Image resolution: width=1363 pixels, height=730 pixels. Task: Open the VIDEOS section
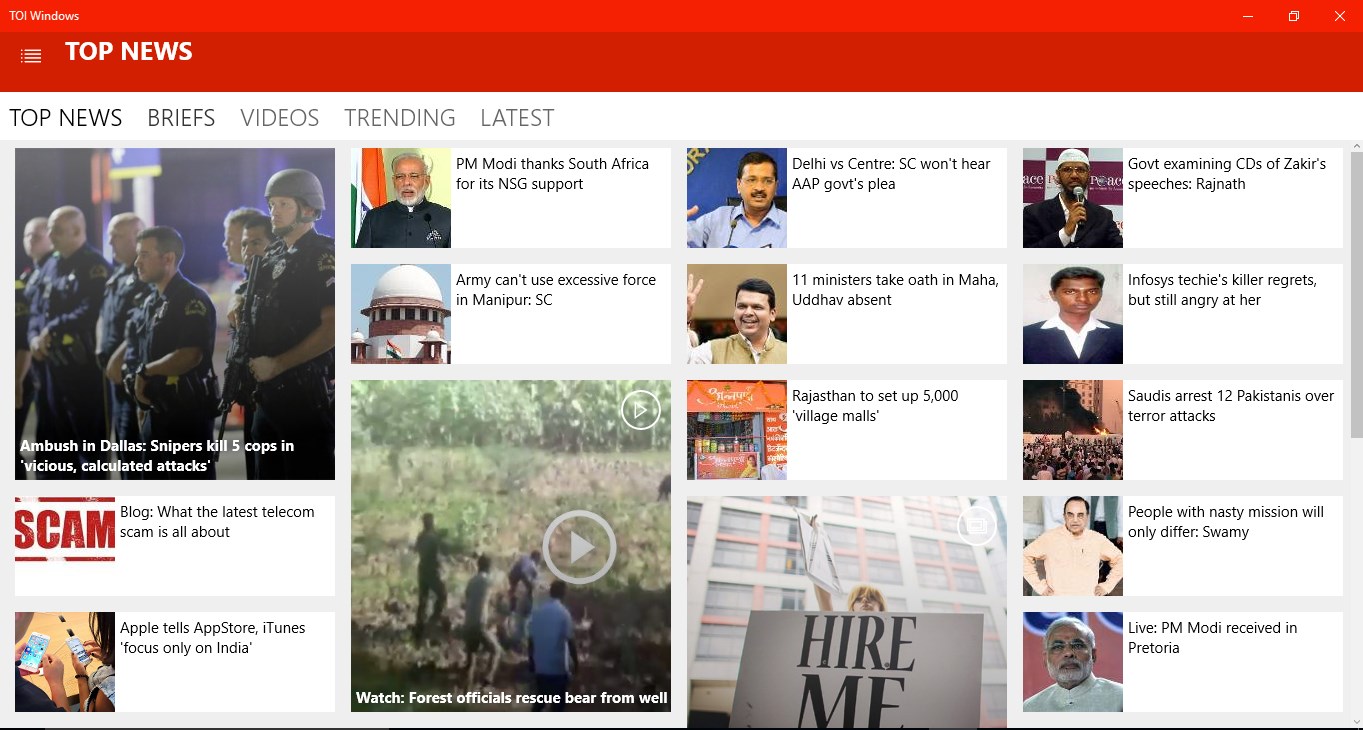click(x=279, y=117)
